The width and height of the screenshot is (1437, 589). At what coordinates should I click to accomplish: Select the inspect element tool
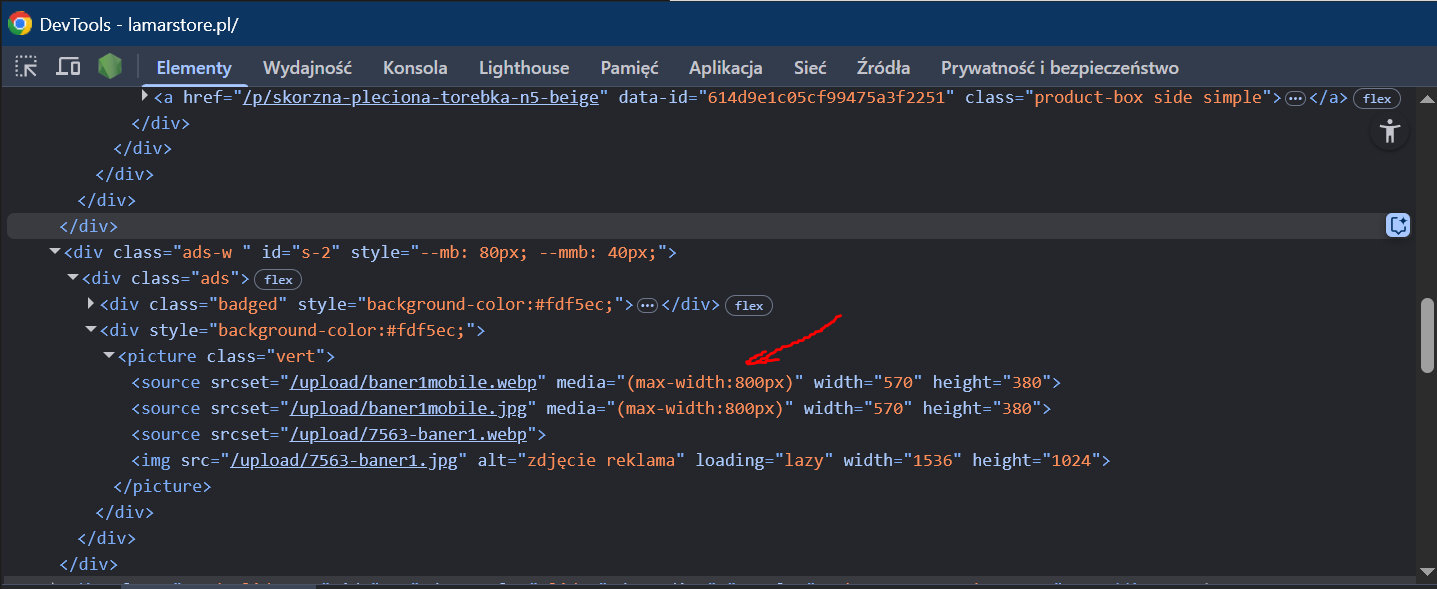[x=27, y=67]
